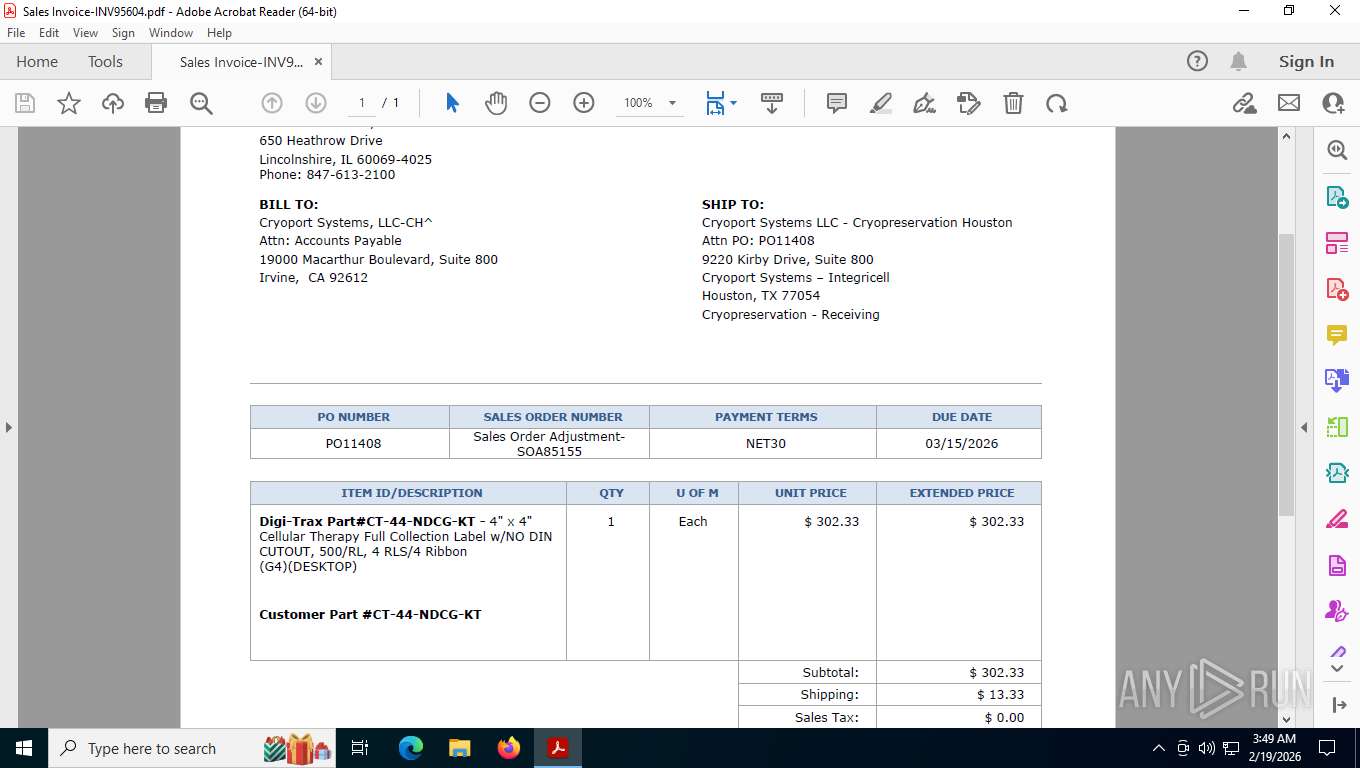Click the Sign In link

coord(1306,61)
